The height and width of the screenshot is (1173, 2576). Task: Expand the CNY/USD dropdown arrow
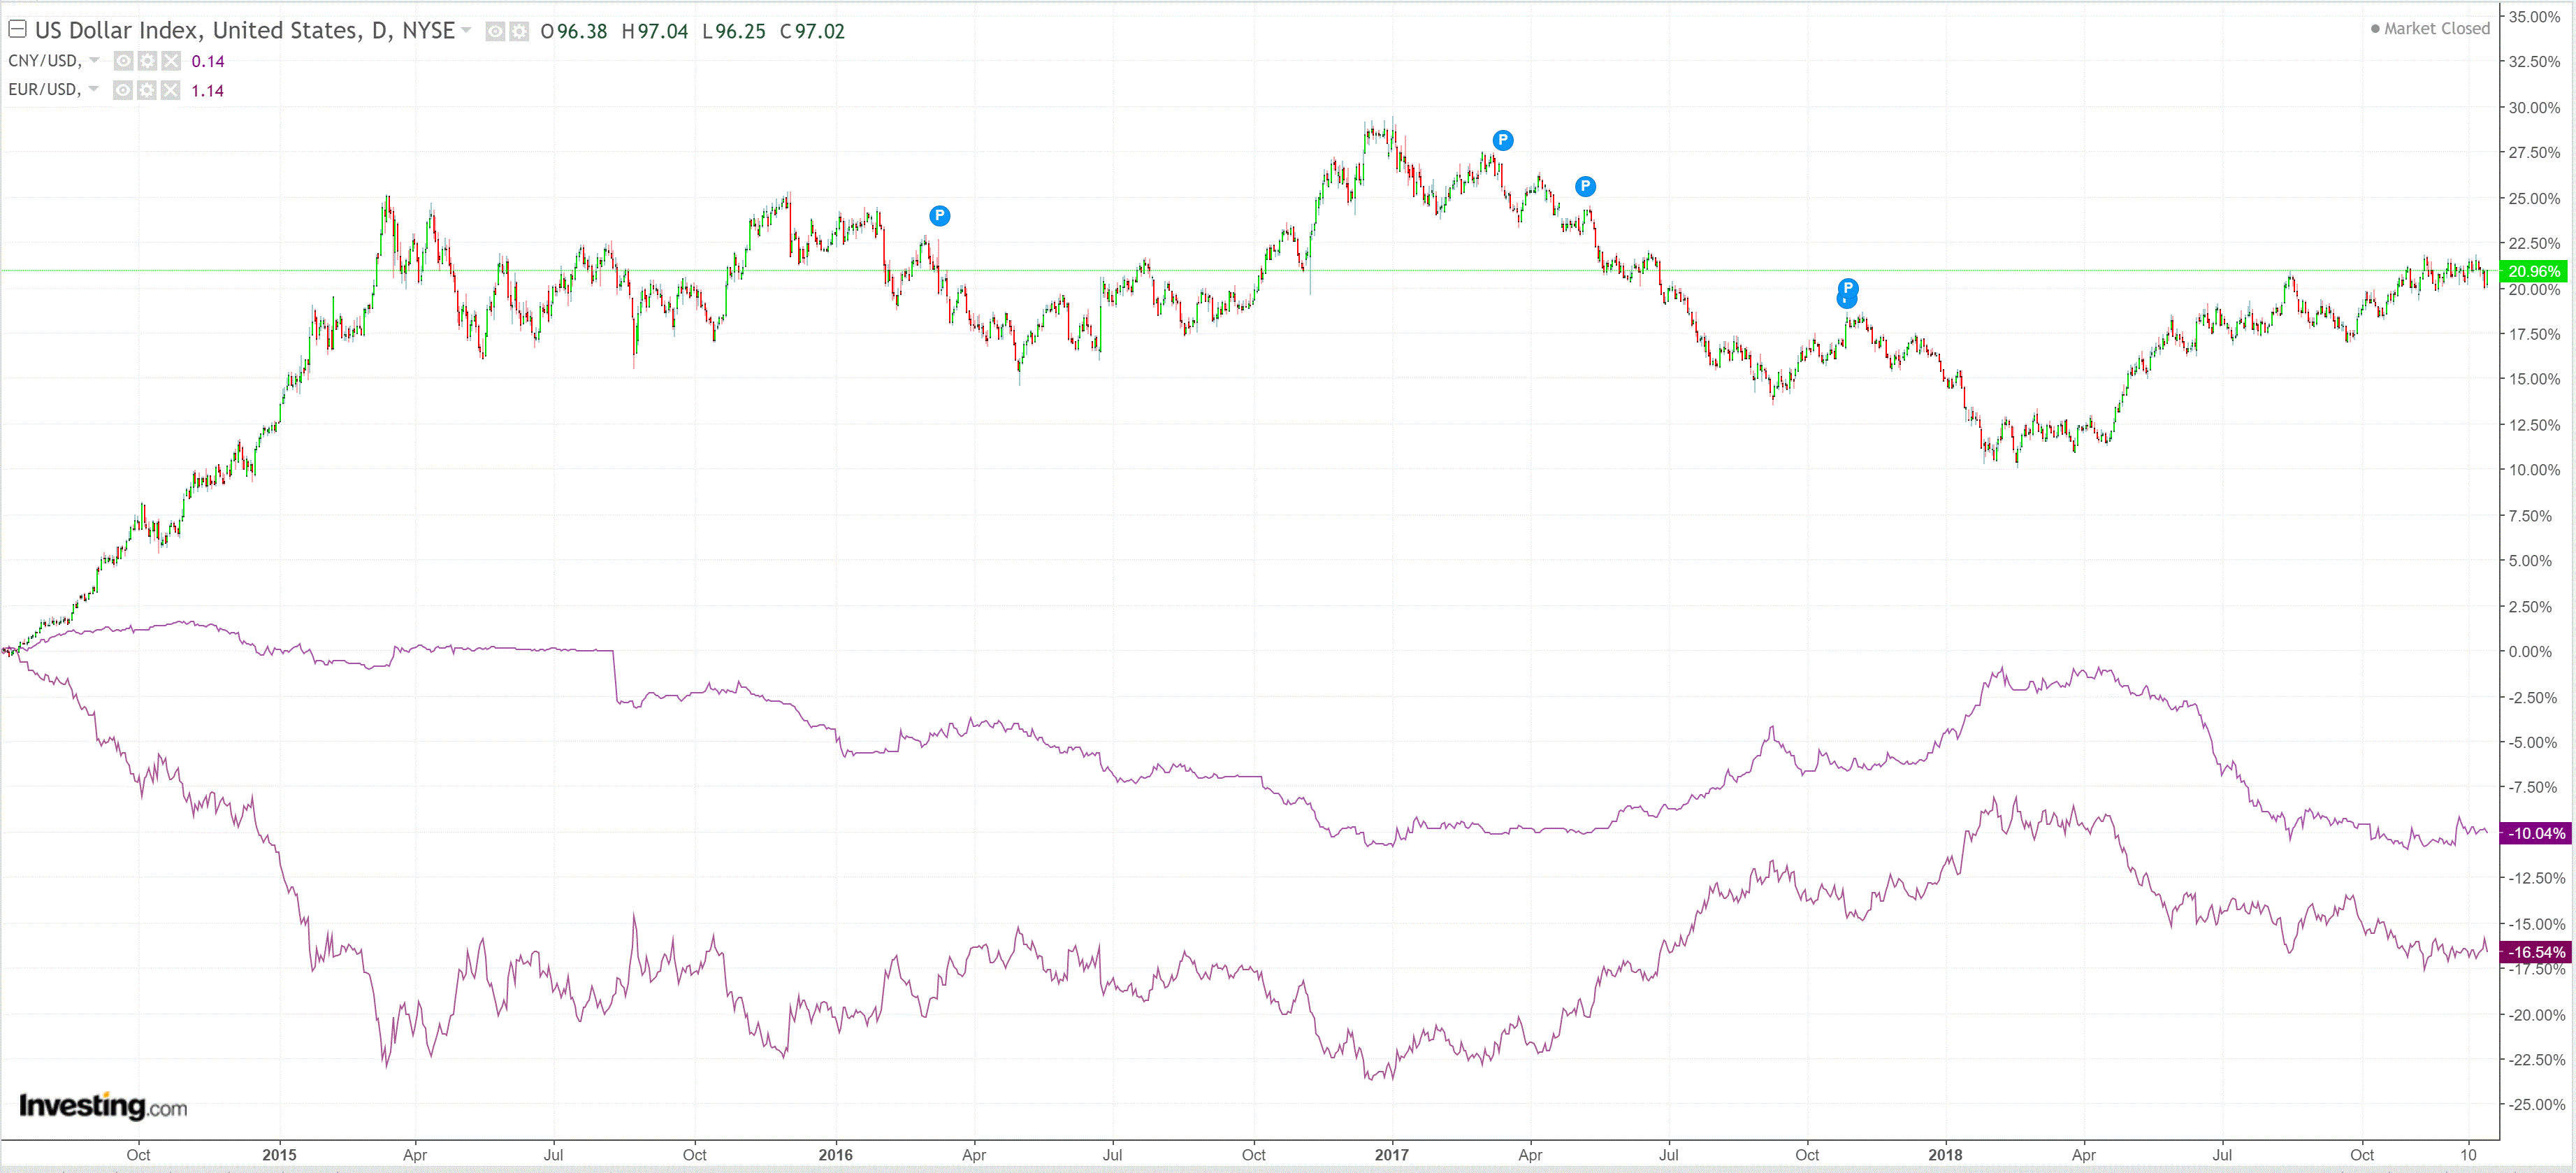tap(94, 60)
